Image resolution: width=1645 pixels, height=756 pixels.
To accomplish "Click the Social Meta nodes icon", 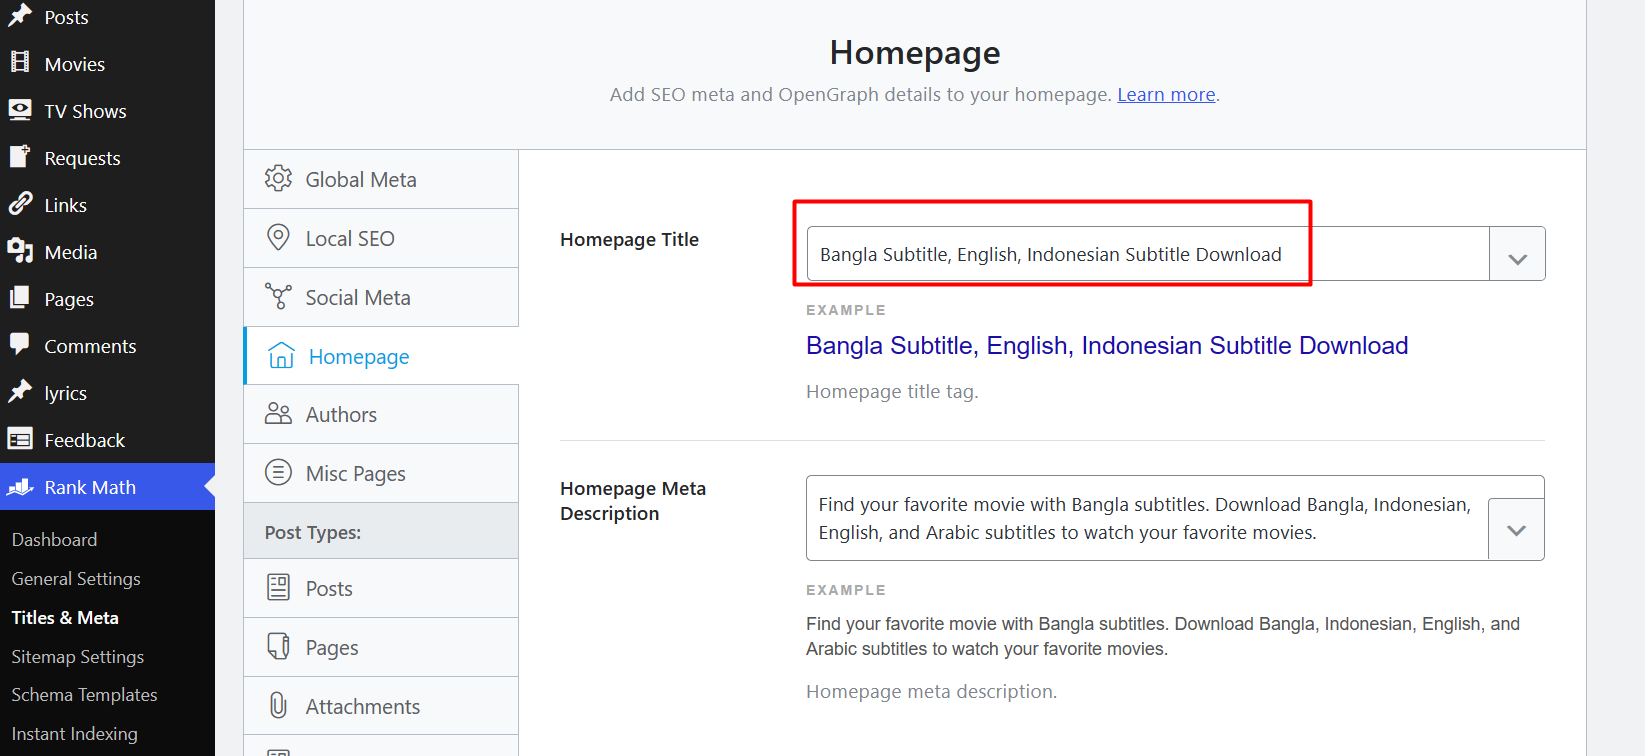I will click(278, 296).
